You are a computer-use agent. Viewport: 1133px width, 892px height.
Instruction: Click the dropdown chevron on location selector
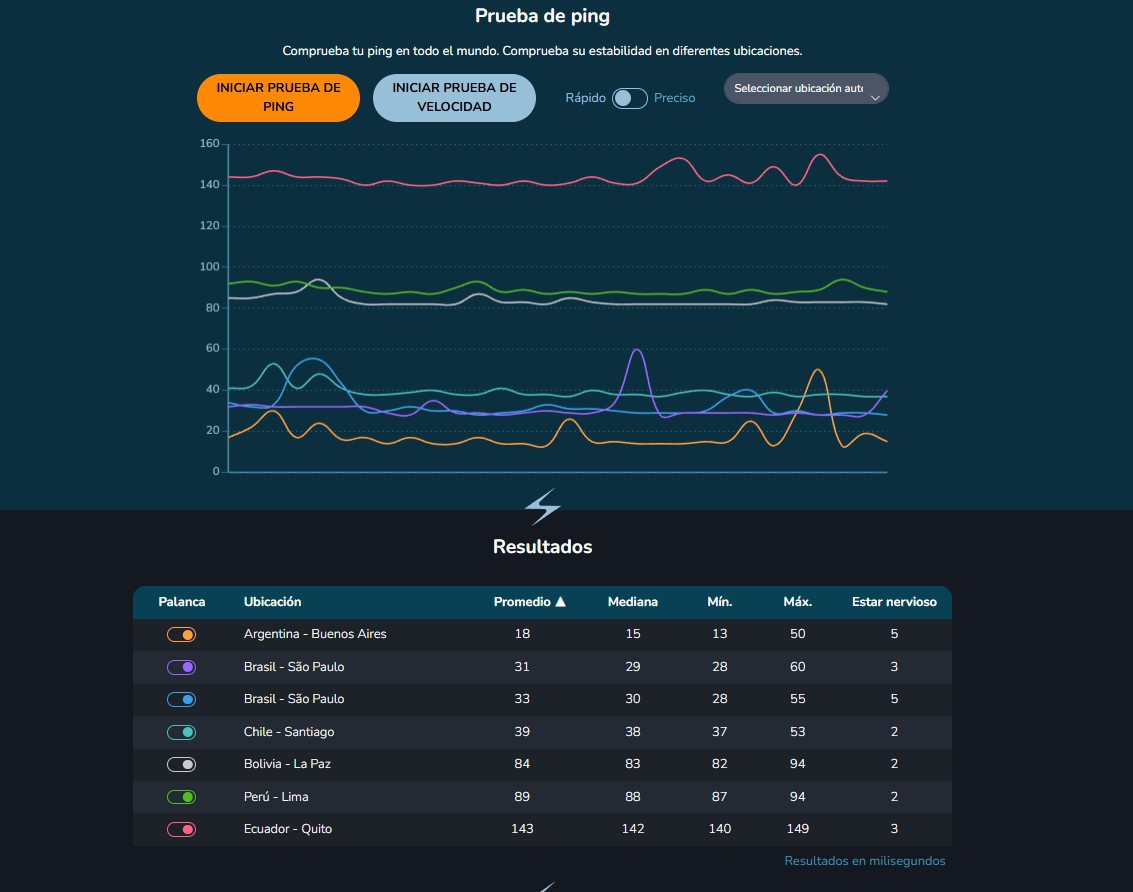click(875, 98)
